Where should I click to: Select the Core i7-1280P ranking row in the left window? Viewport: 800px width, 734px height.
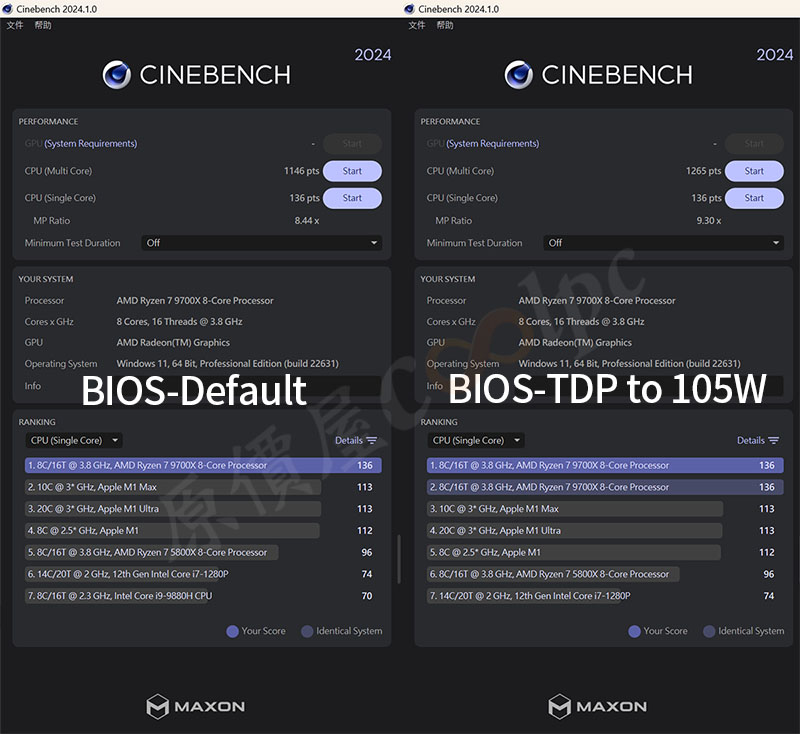tap(203, 574)
